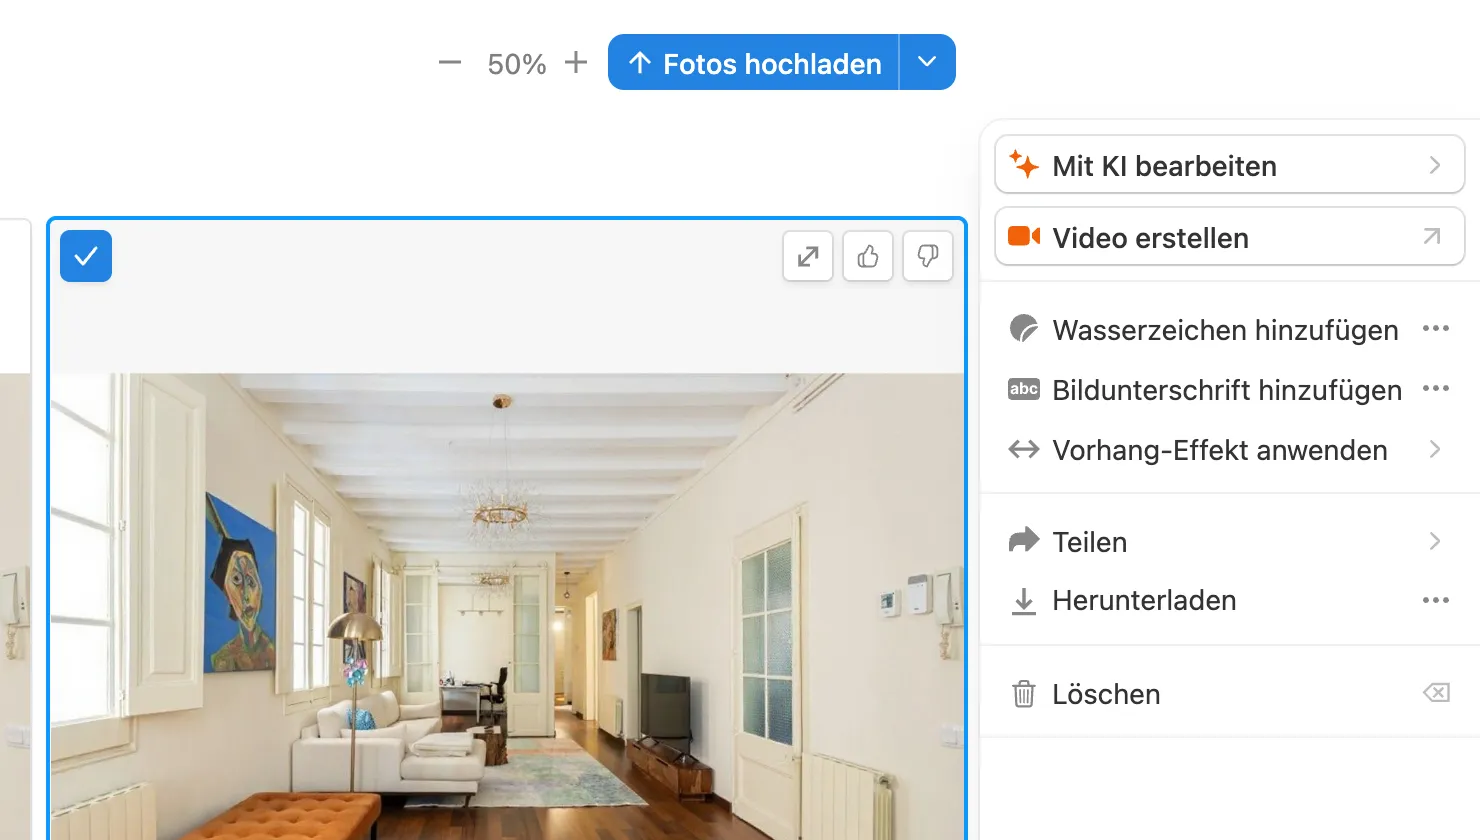Image resolution: width=1480 pixels, height=840 pixels.
Task: Click the 50% zoom level value
Action: 517,64
